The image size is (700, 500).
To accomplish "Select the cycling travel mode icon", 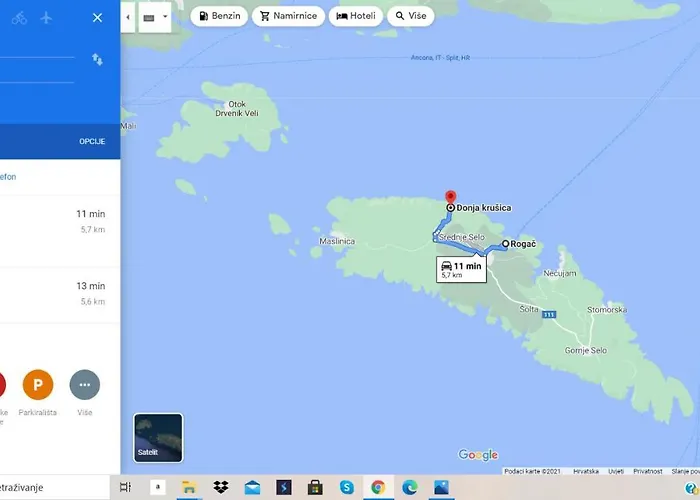I will click(20, 18).
